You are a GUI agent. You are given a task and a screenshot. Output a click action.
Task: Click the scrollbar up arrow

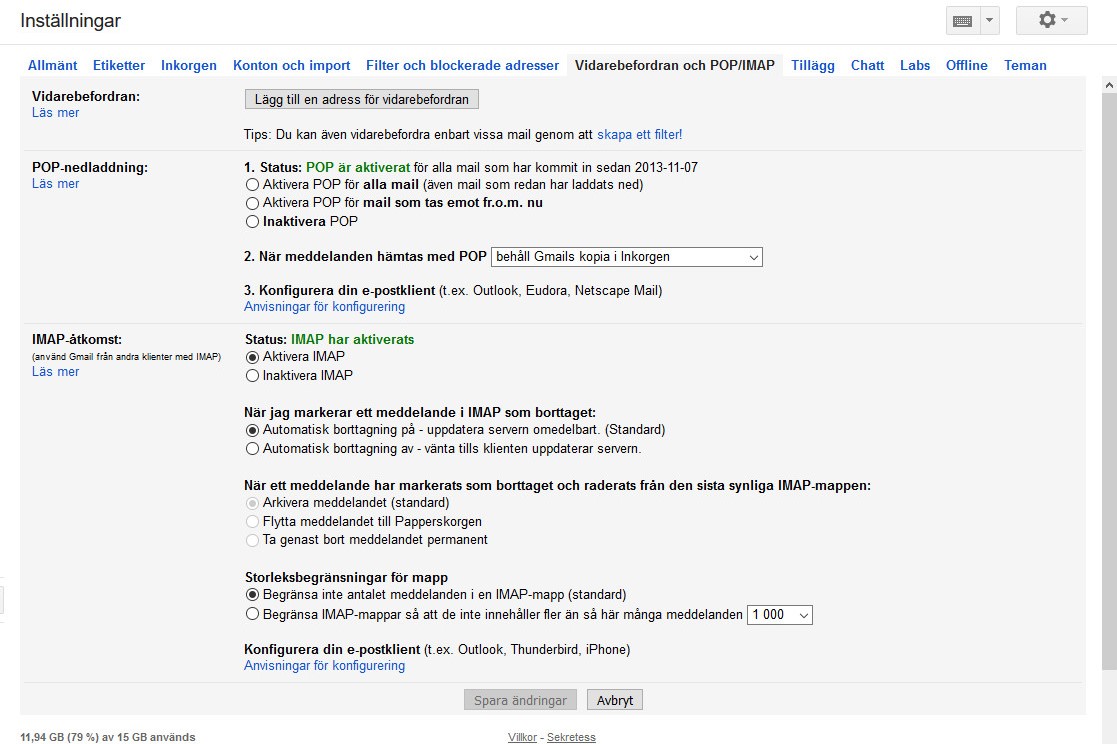(x=1108, y=85)
